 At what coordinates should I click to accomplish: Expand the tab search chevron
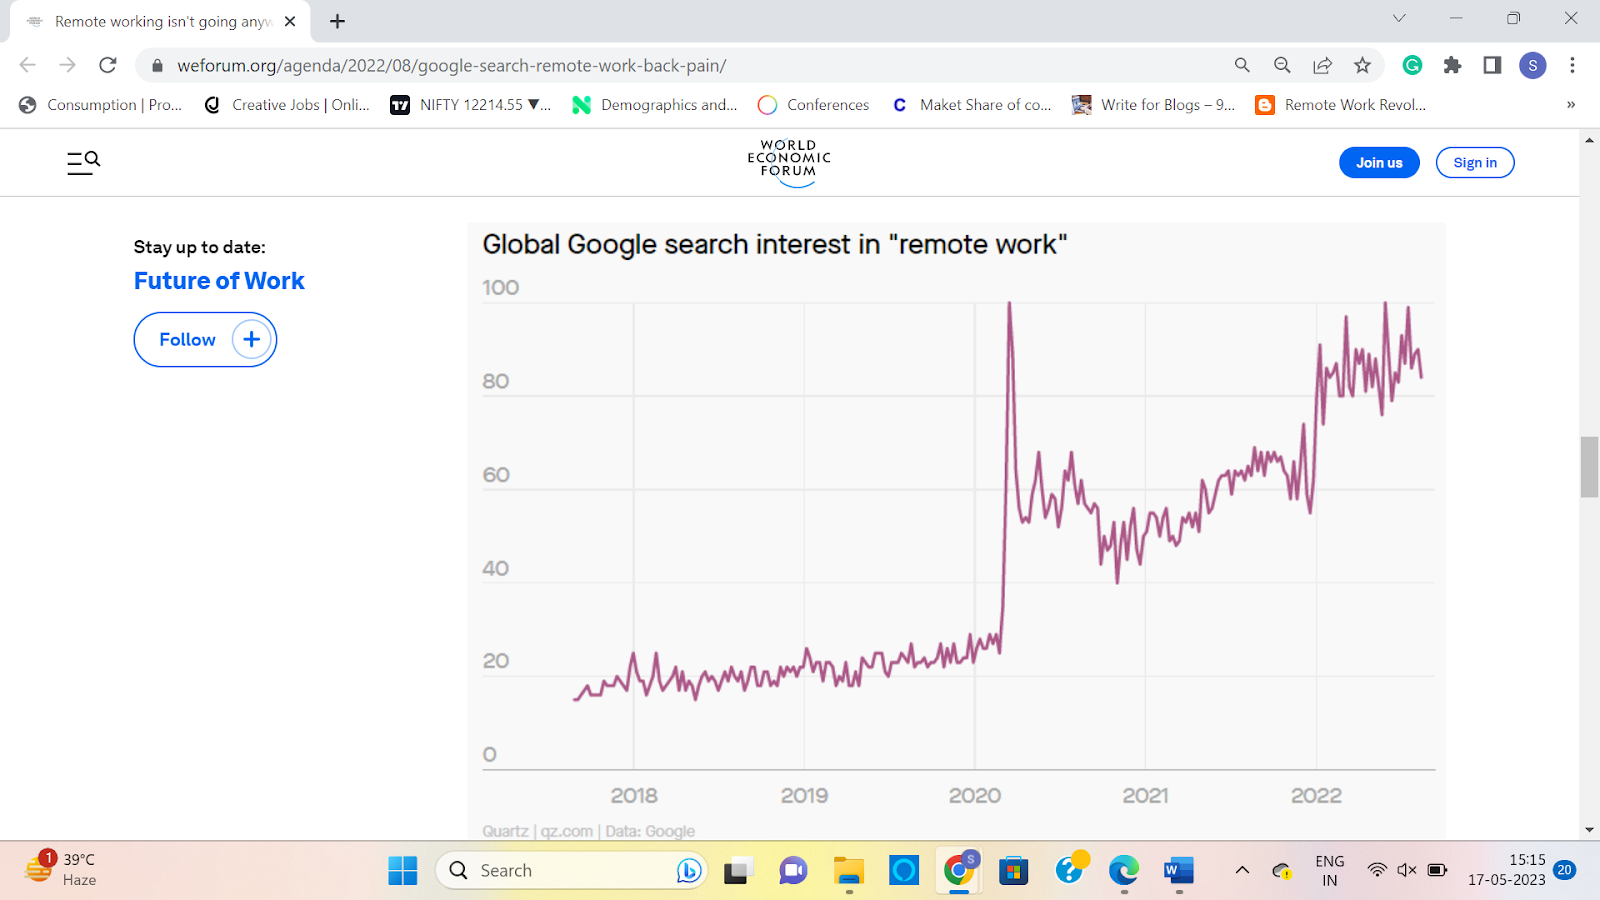(1399, 18)
